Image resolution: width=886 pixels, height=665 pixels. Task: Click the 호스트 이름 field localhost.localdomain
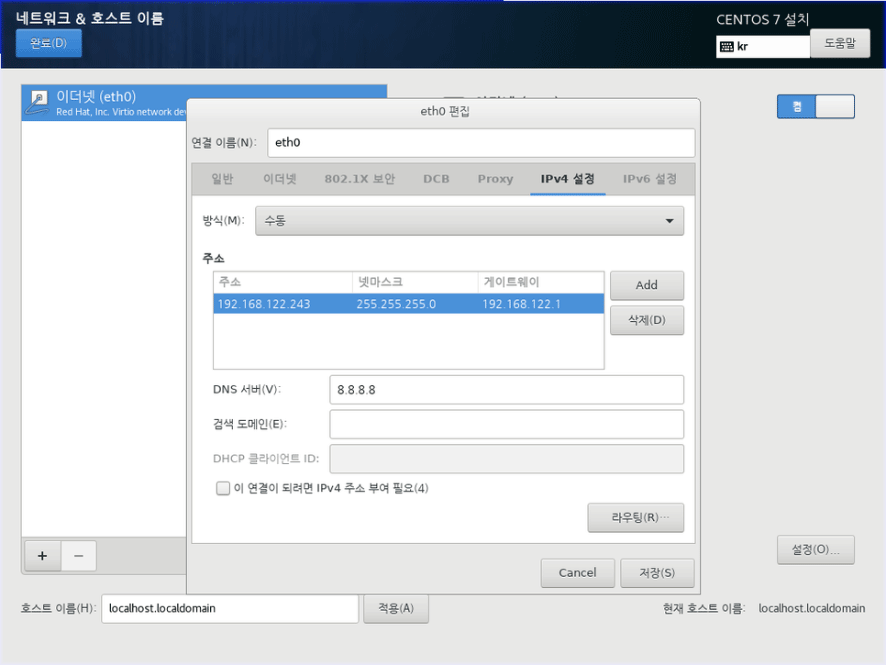[230, 609]
